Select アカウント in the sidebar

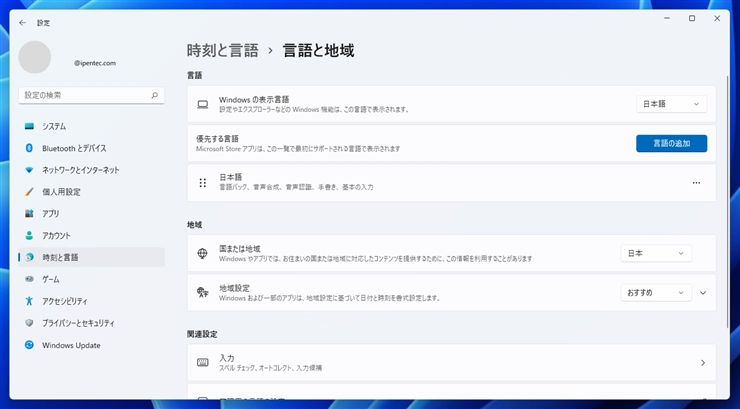click(x=92, y=235)
